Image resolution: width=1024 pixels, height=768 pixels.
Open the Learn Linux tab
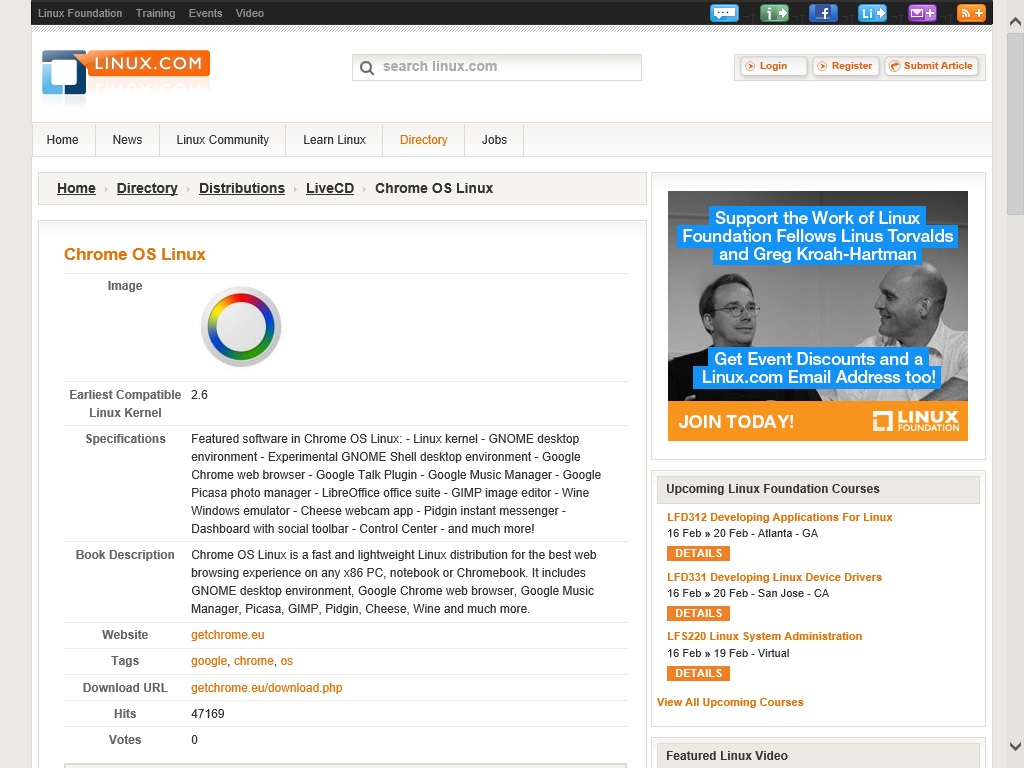coord(334,140)
